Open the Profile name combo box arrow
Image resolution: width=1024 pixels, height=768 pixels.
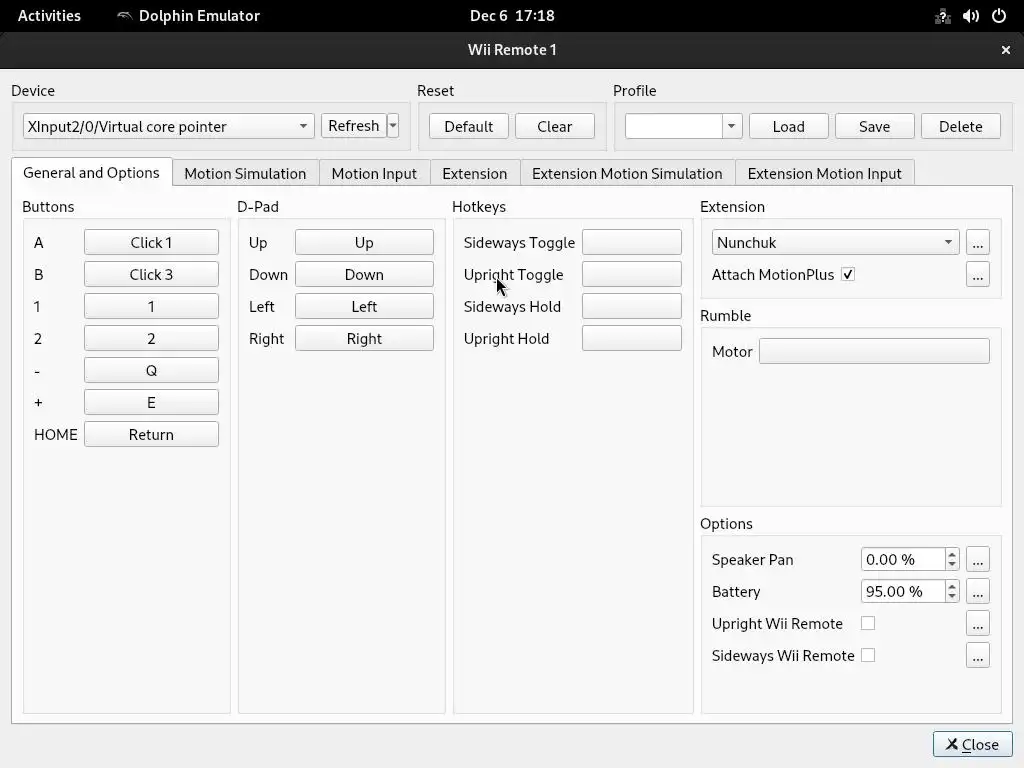[x=731, y=126]
